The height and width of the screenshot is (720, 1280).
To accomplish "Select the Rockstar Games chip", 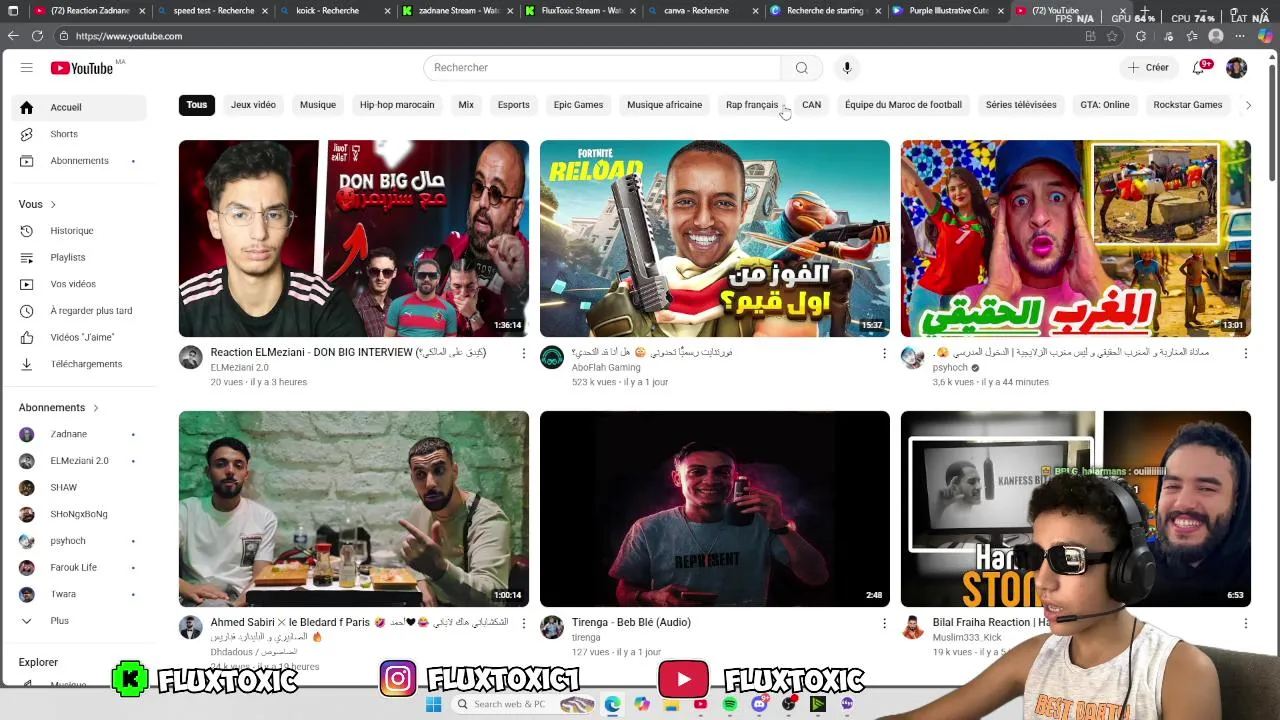I will (1187, 105).
